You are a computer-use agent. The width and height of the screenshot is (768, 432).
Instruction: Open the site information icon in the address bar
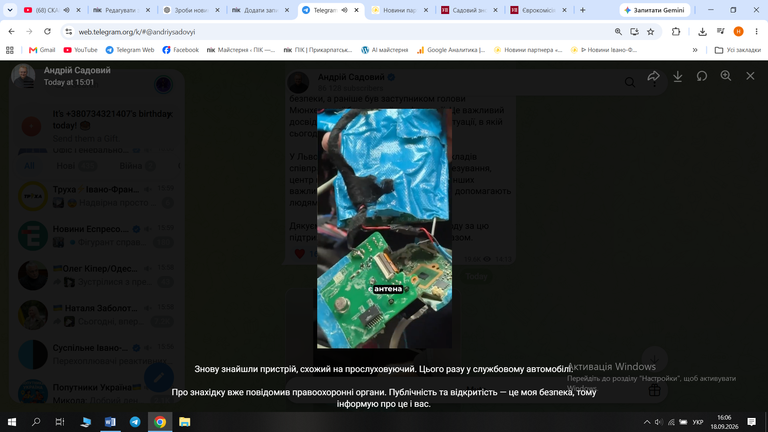tap(69, 31)
